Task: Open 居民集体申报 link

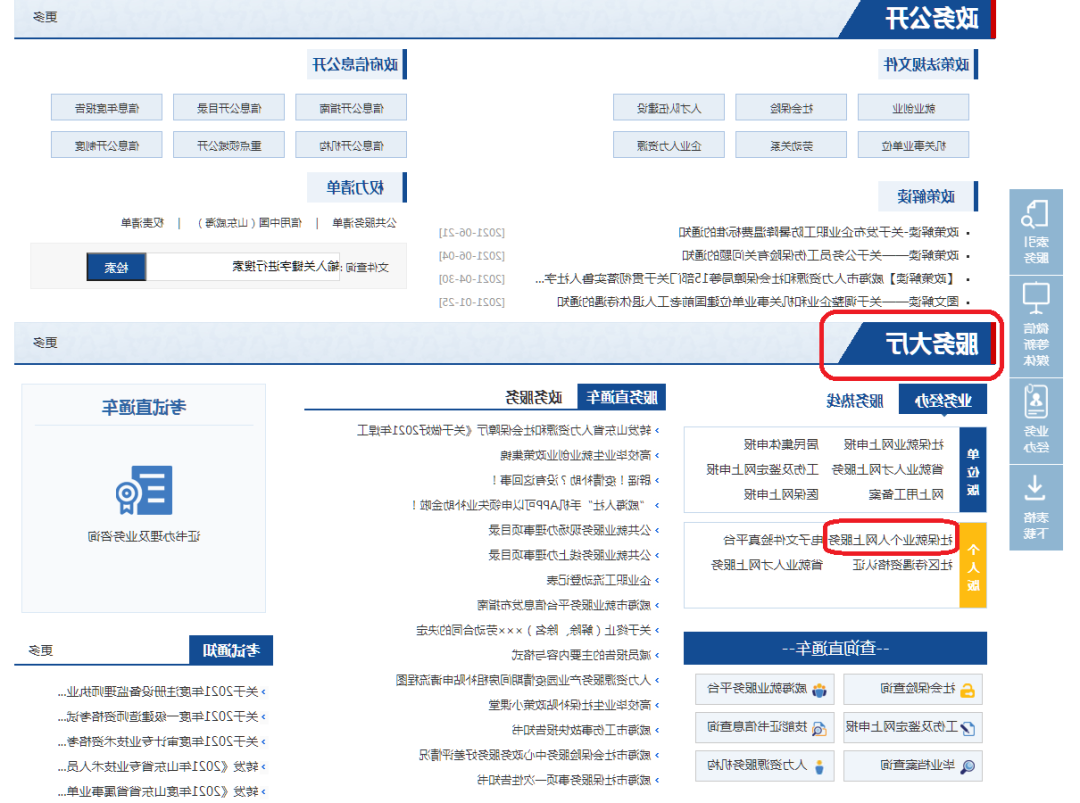Action: point(781,444)
